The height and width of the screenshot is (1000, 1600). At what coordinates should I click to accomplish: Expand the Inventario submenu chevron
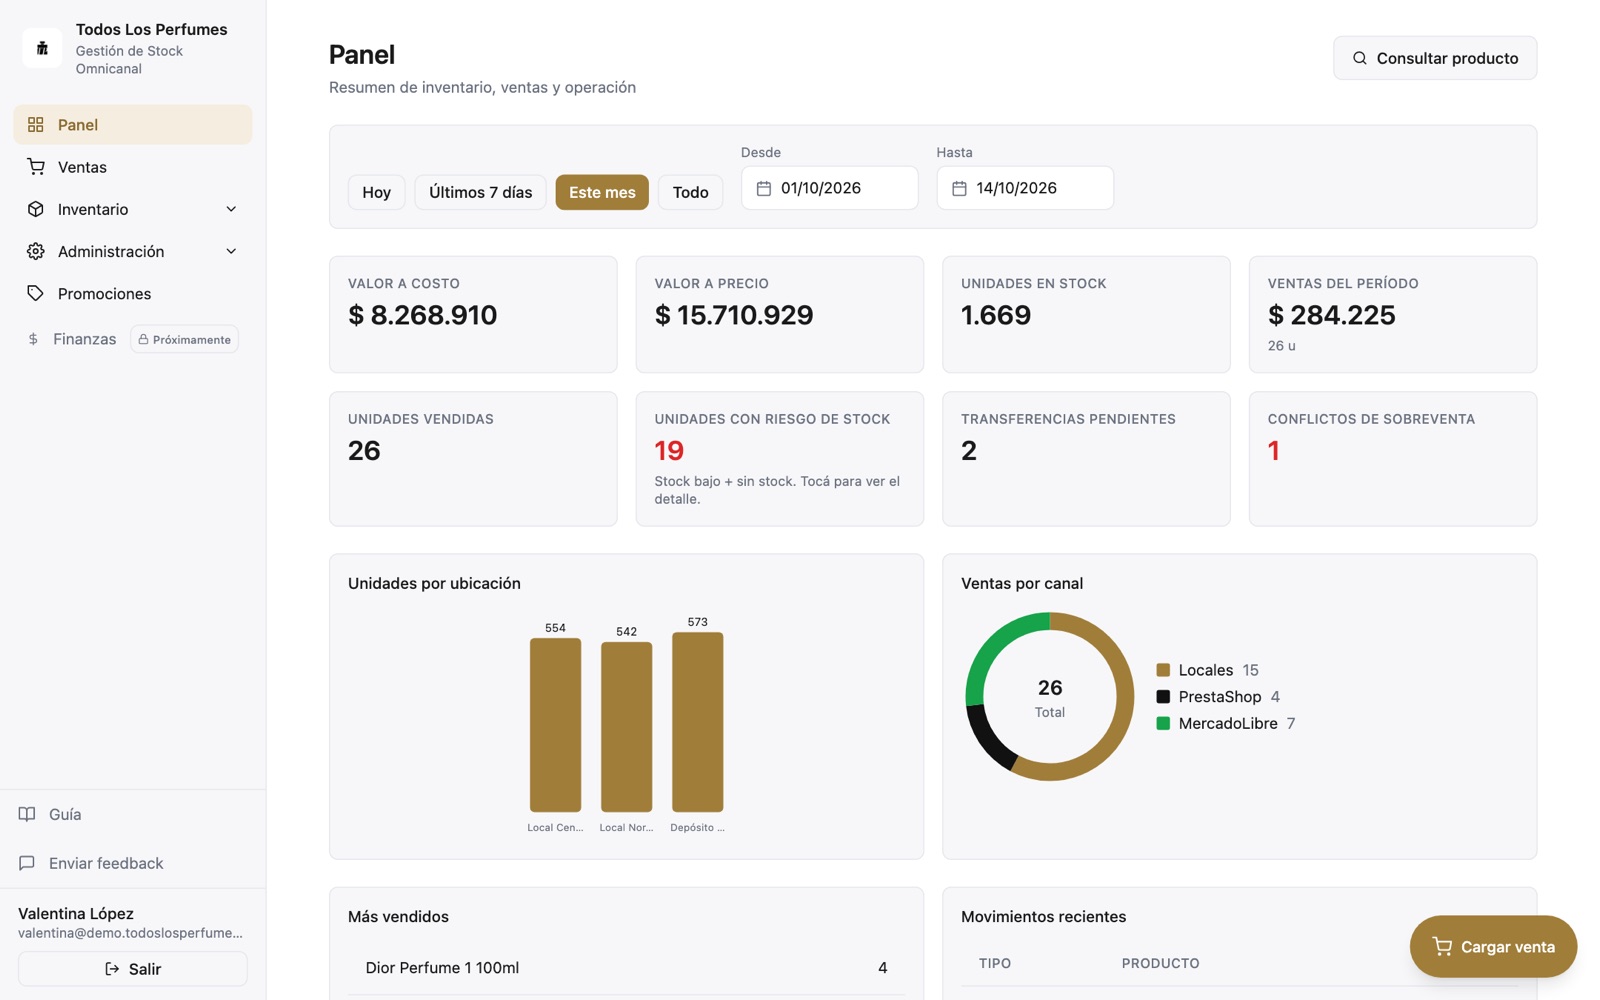[x=231, y=209]
